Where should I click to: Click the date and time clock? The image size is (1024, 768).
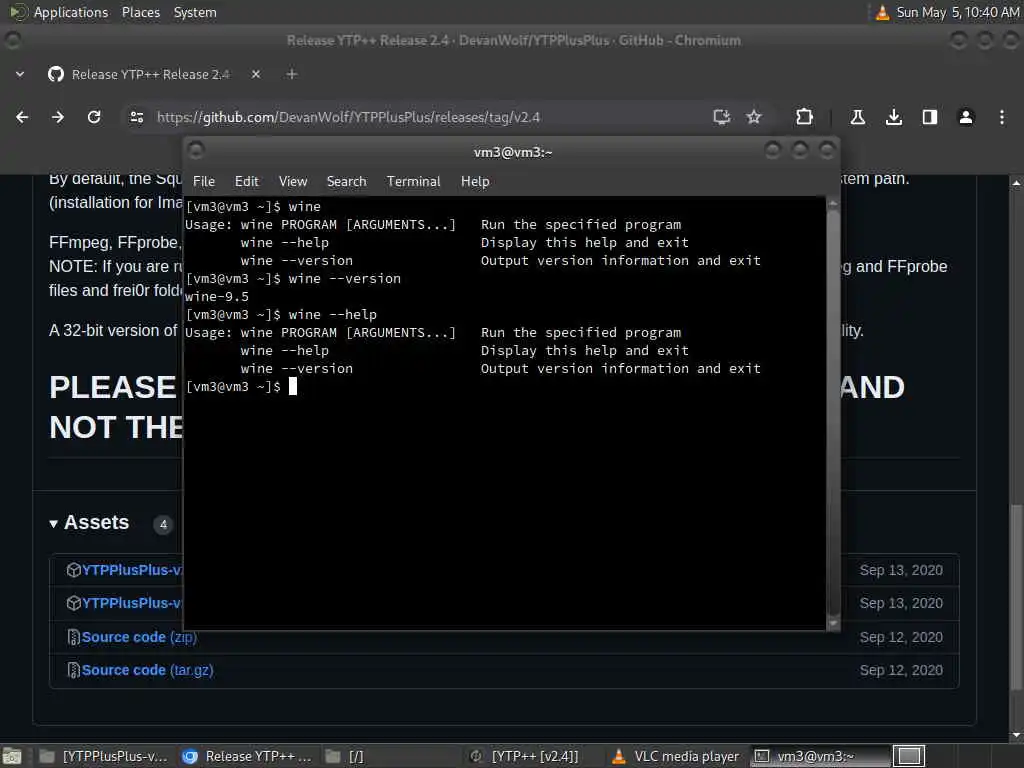coord(958,12)
